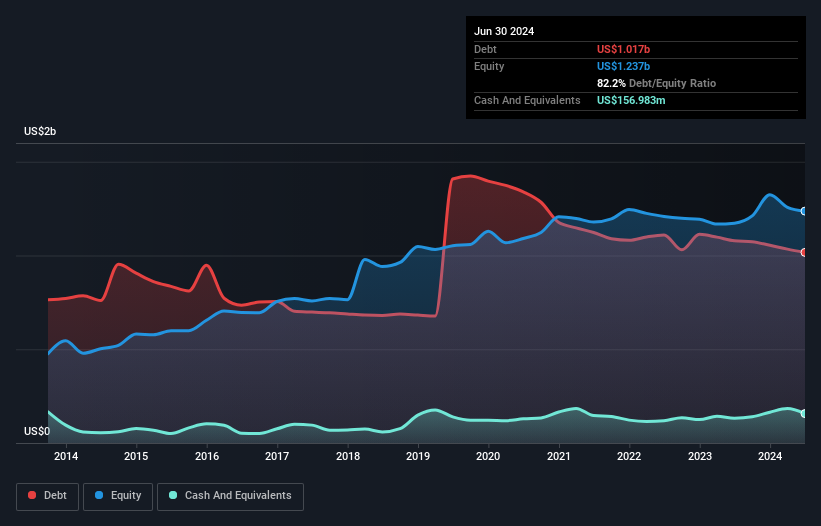
Task: Click the 2022 x-axis label
Action: (x=629, y=456)
